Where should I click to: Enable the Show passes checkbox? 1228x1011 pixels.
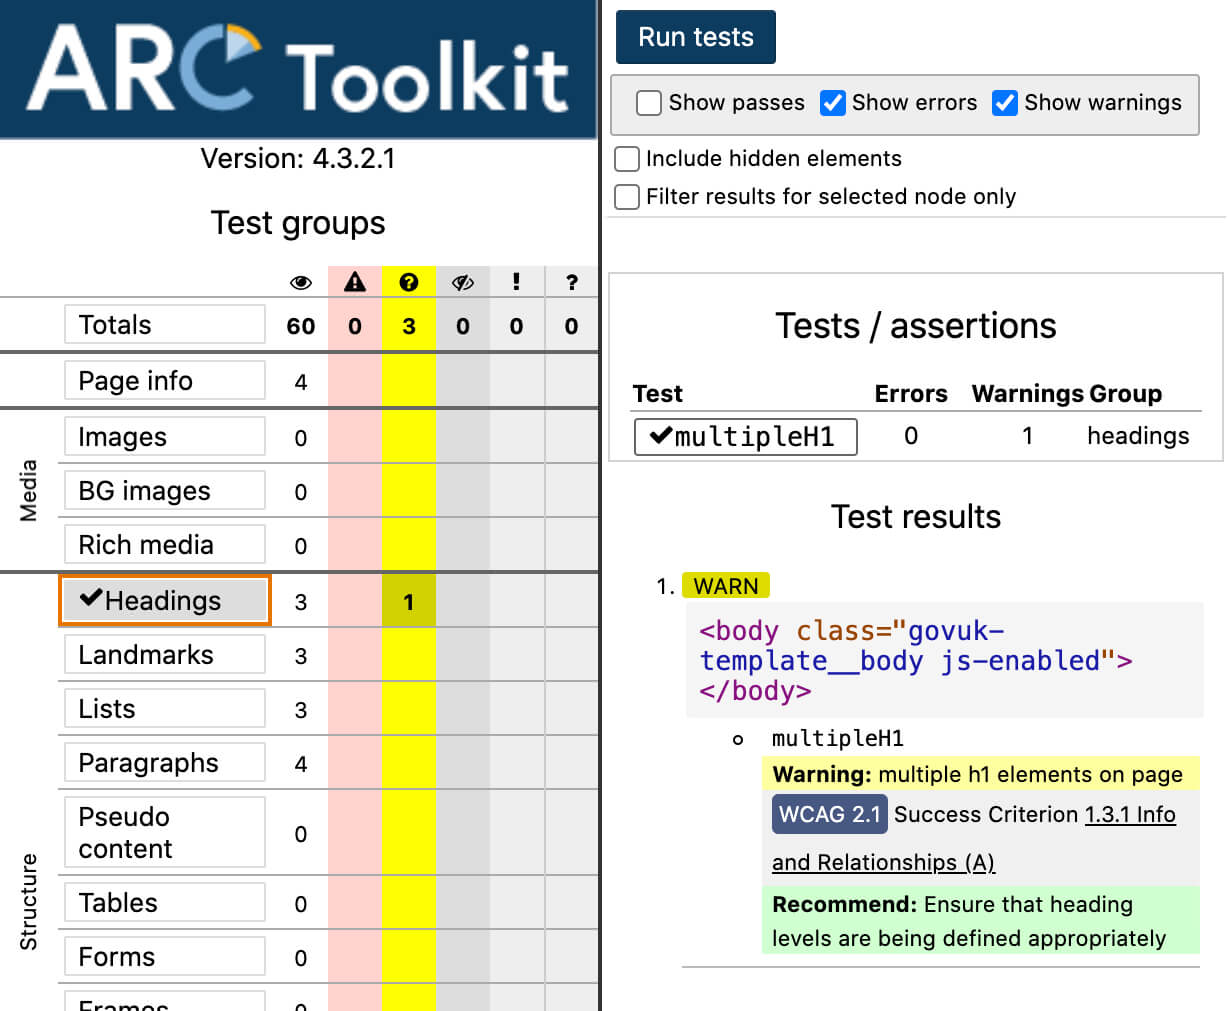tap(649, 103)
